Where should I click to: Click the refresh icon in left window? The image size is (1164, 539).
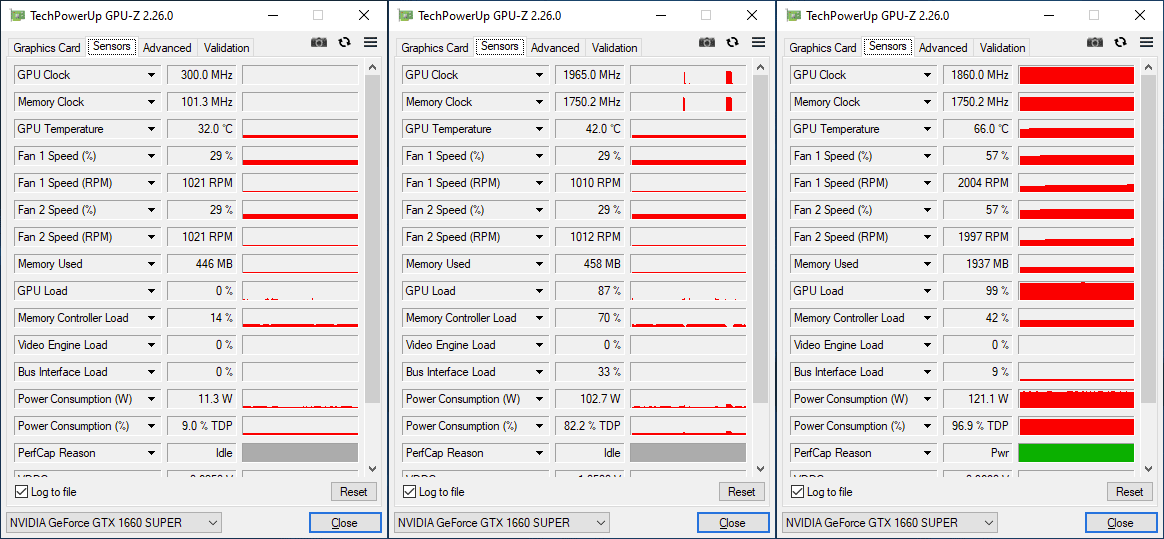point(345,42)
